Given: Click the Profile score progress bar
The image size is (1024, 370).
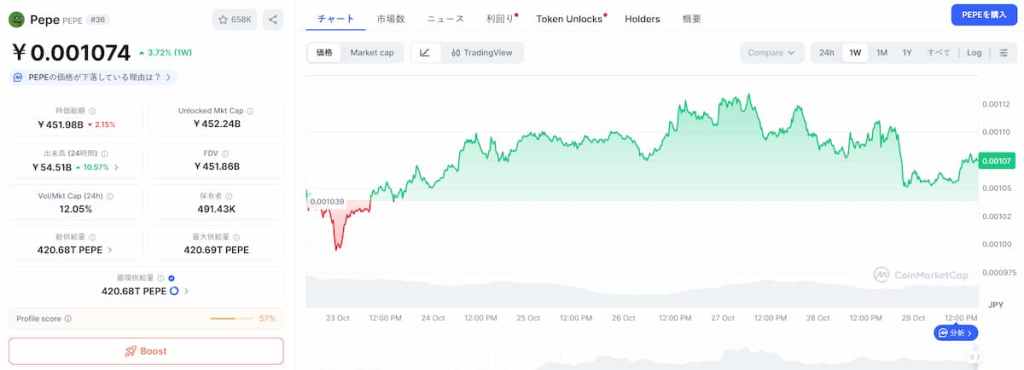Looking at the screenshot, I should [232, 318].
